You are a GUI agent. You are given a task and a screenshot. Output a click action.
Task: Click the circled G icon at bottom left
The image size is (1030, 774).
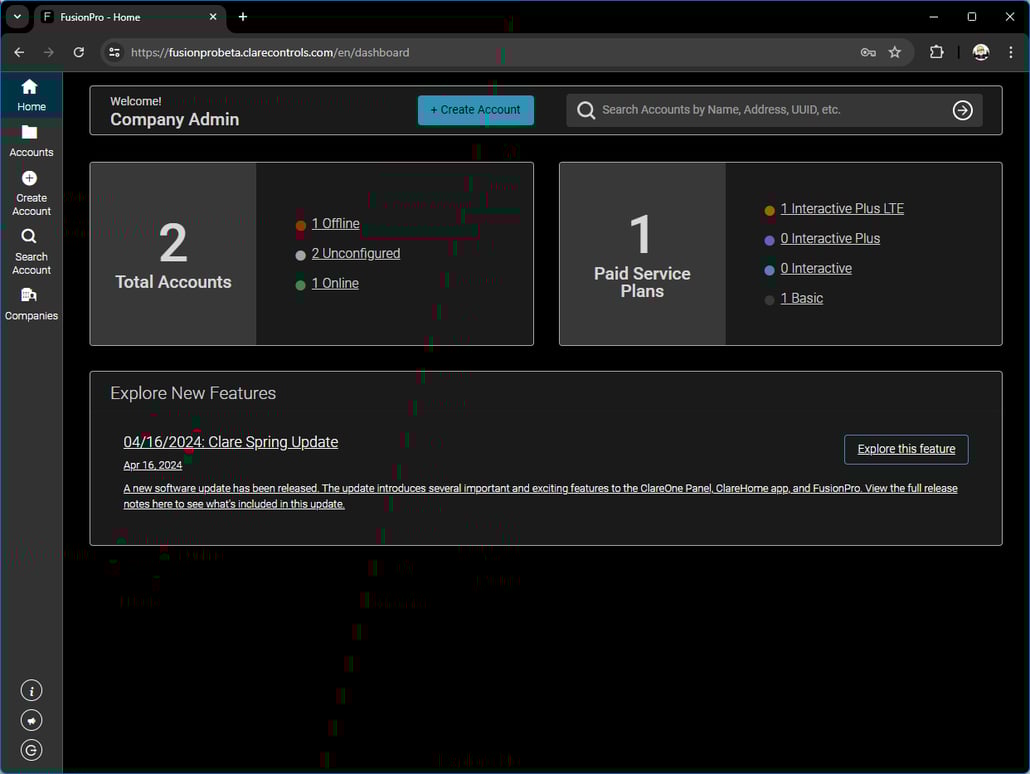(x=31, y=750)
